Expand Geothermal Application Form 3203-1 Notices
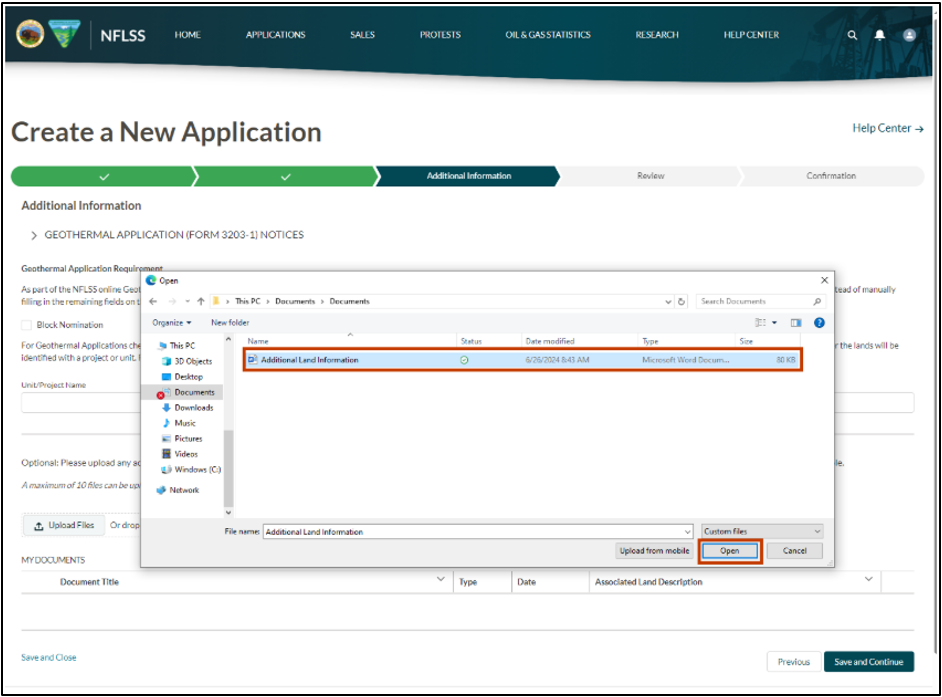Viewport: 942px width, 697px height. click(x=34, y=236)
